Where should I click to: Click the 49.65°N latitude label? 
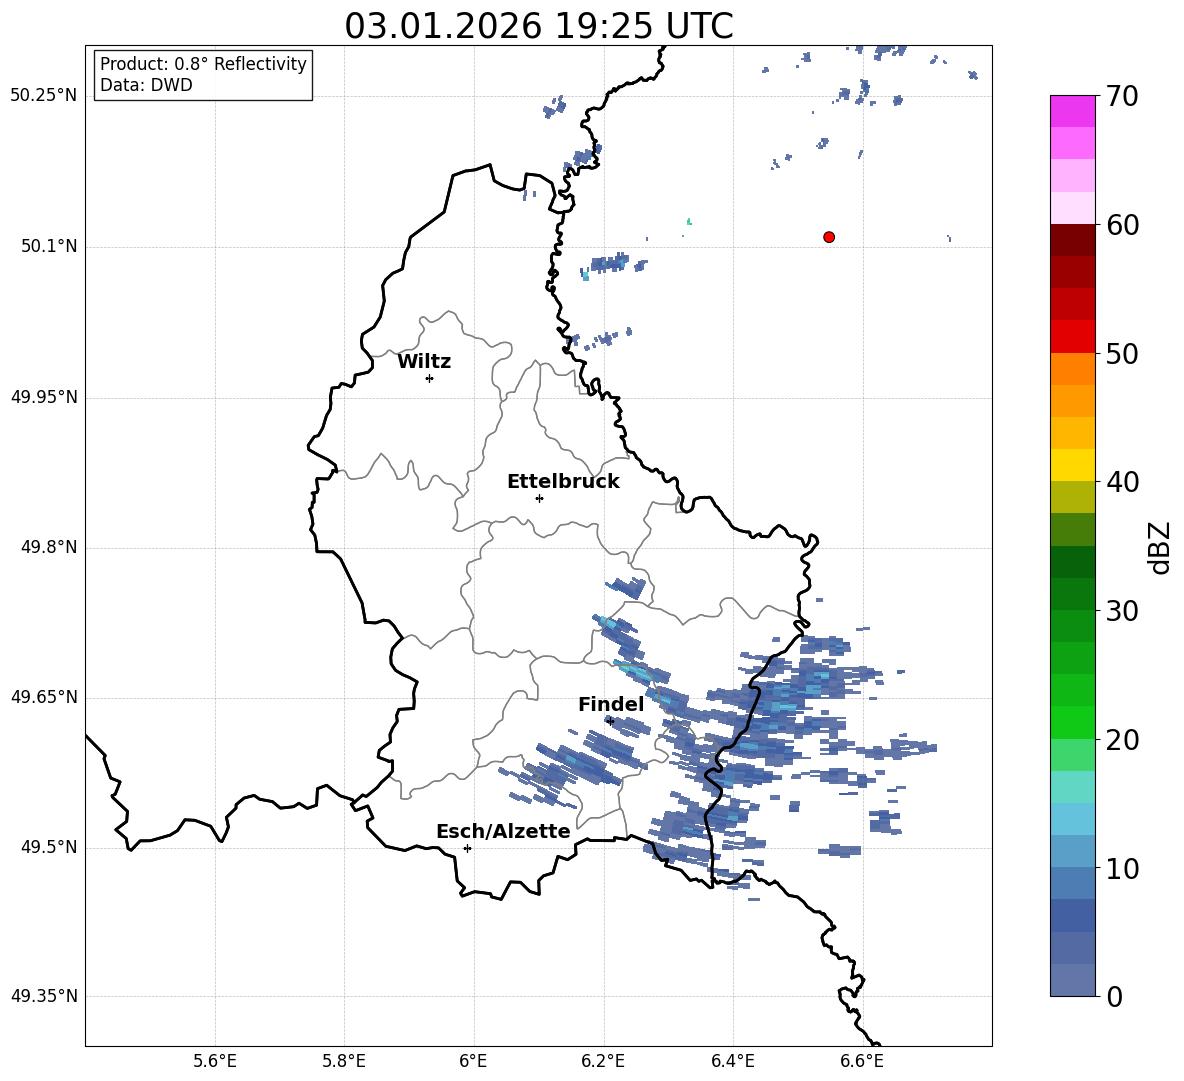coord(44,697)
